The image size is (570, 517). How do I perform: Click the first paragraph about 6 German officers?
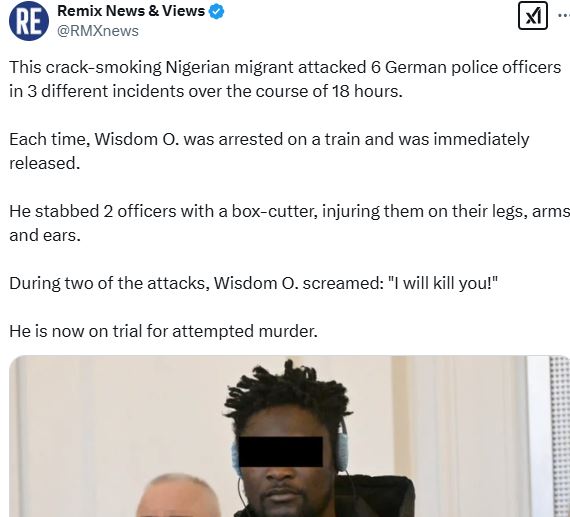tap(285, 79)
